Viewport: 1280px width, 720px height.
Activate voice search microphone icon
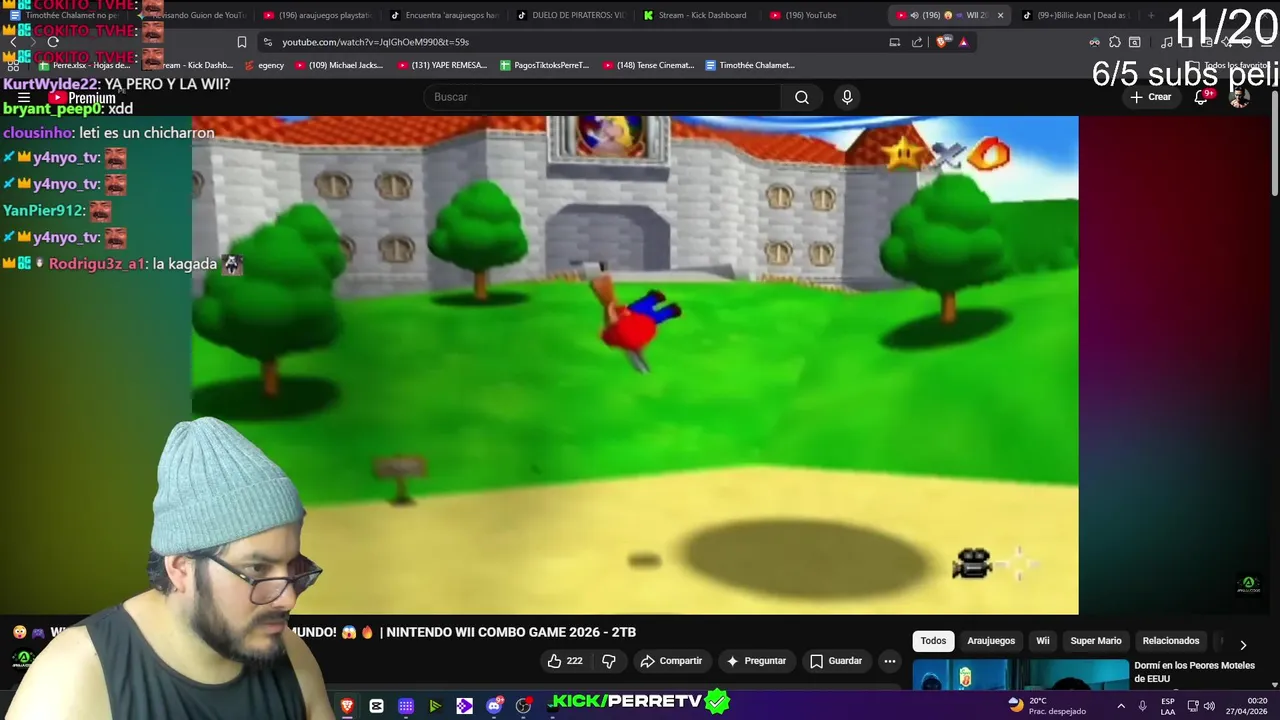(847, 97)
